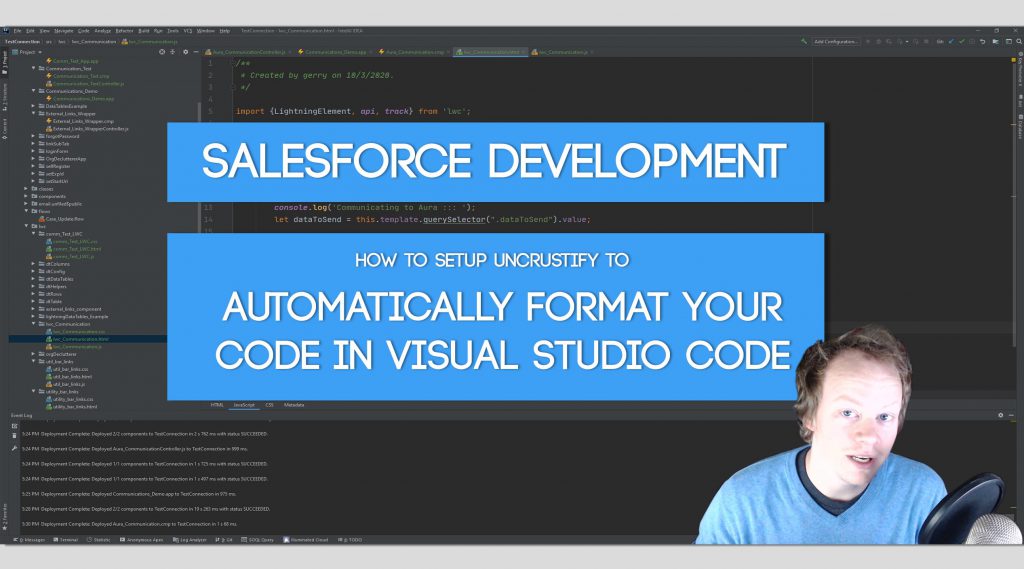1024x569 pixels.
Task: Switch to lwc_Communication.js editor tab
Action: (562, 52)
